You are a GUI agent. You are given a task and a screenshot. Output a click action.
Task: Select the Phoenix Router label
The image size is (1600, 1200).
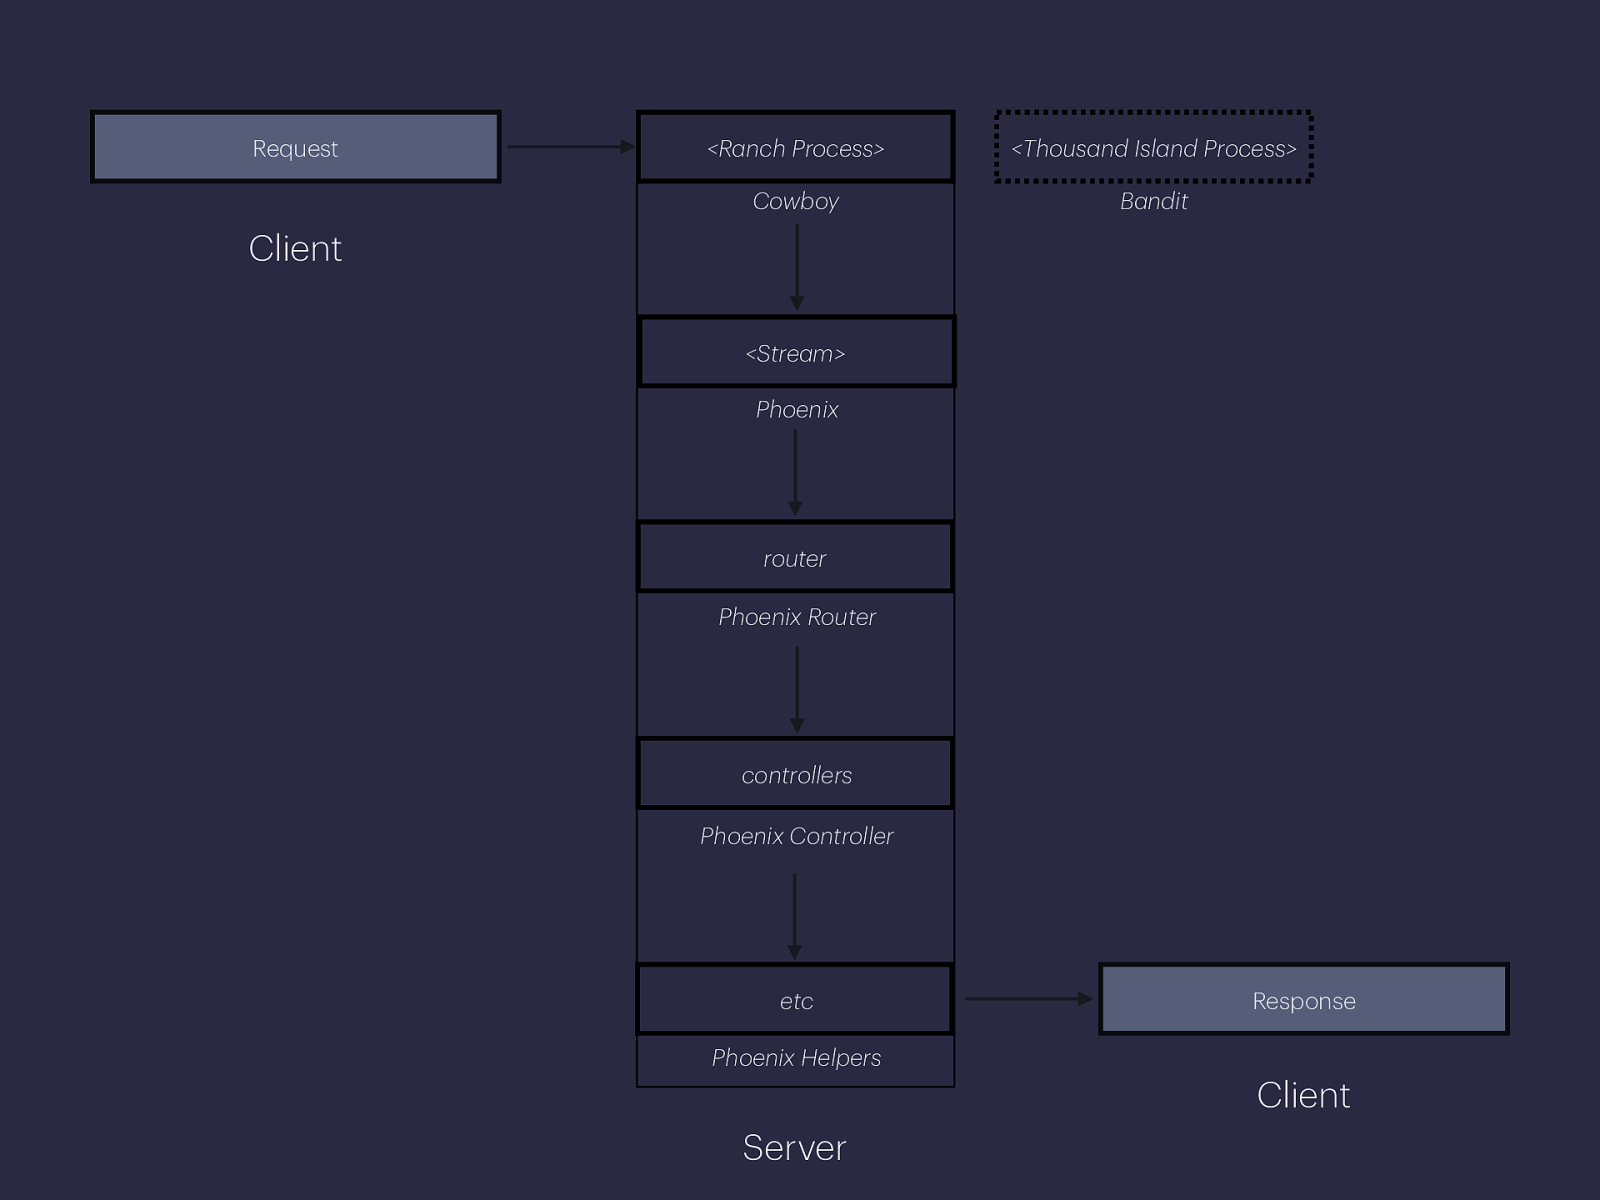click(x=797, y=617)
